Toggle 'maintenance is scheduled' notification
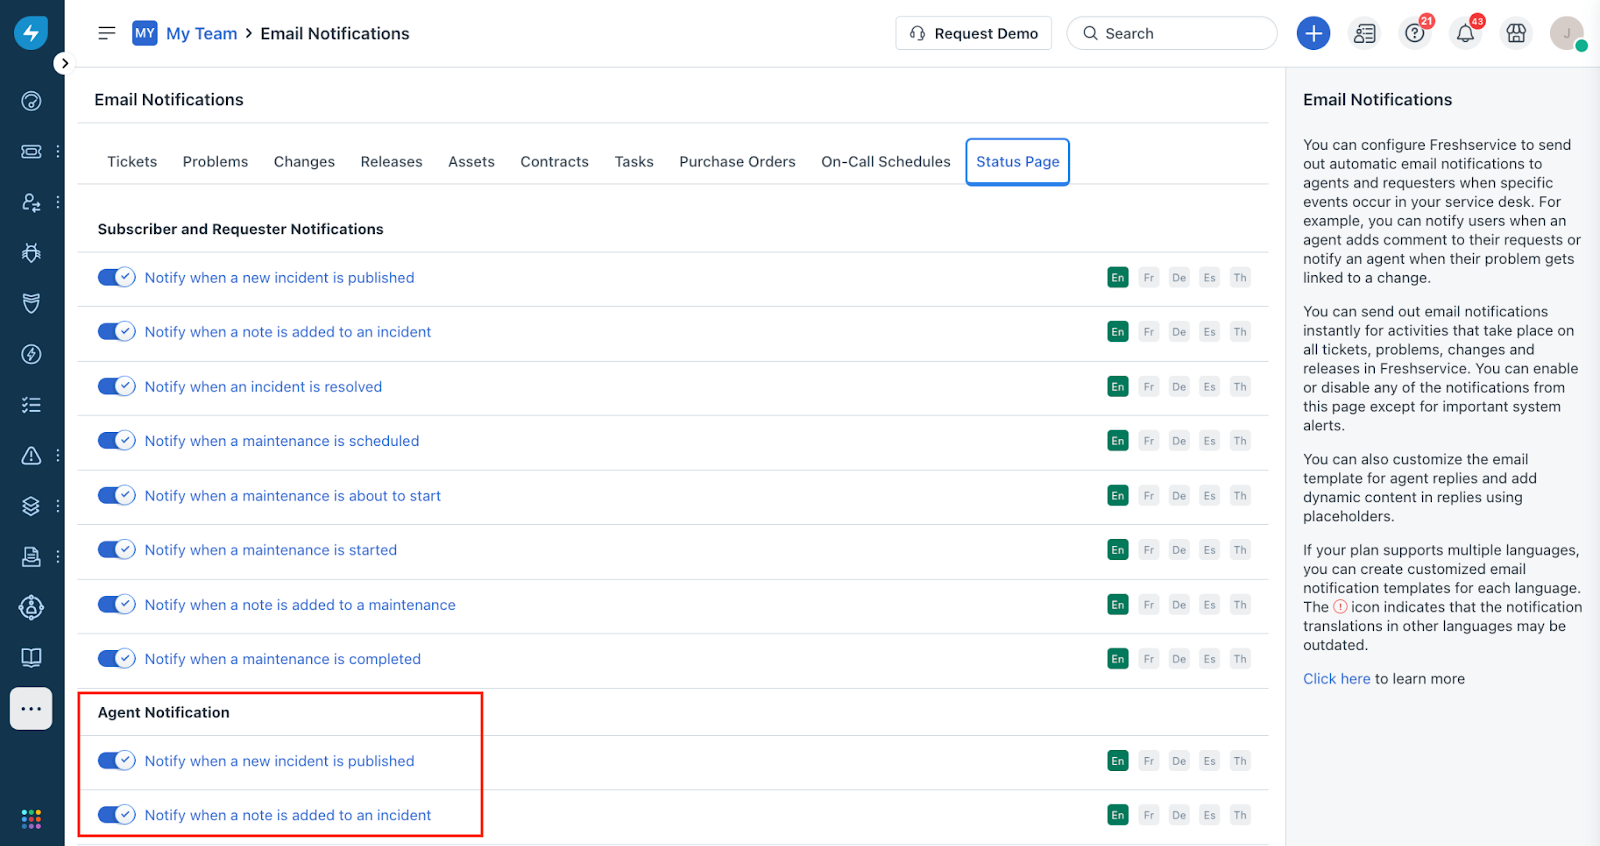 click(x=116, y=440)
